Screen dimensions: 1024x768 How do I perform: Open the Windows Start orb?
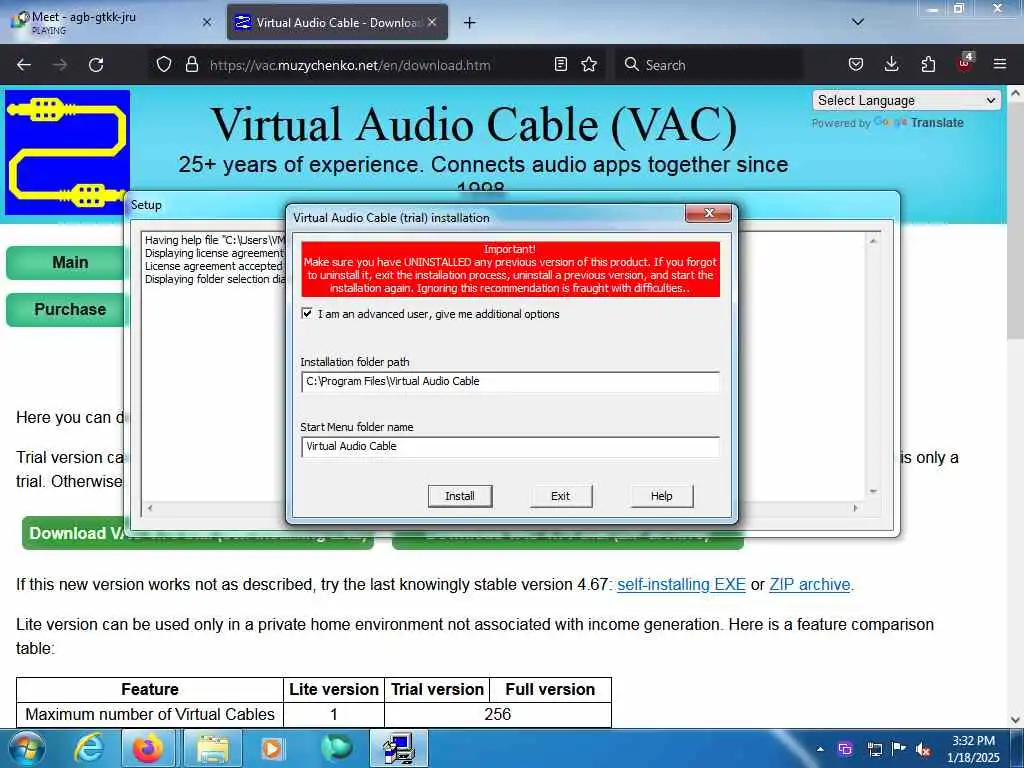pyautogui.click(x=27, y=748)
